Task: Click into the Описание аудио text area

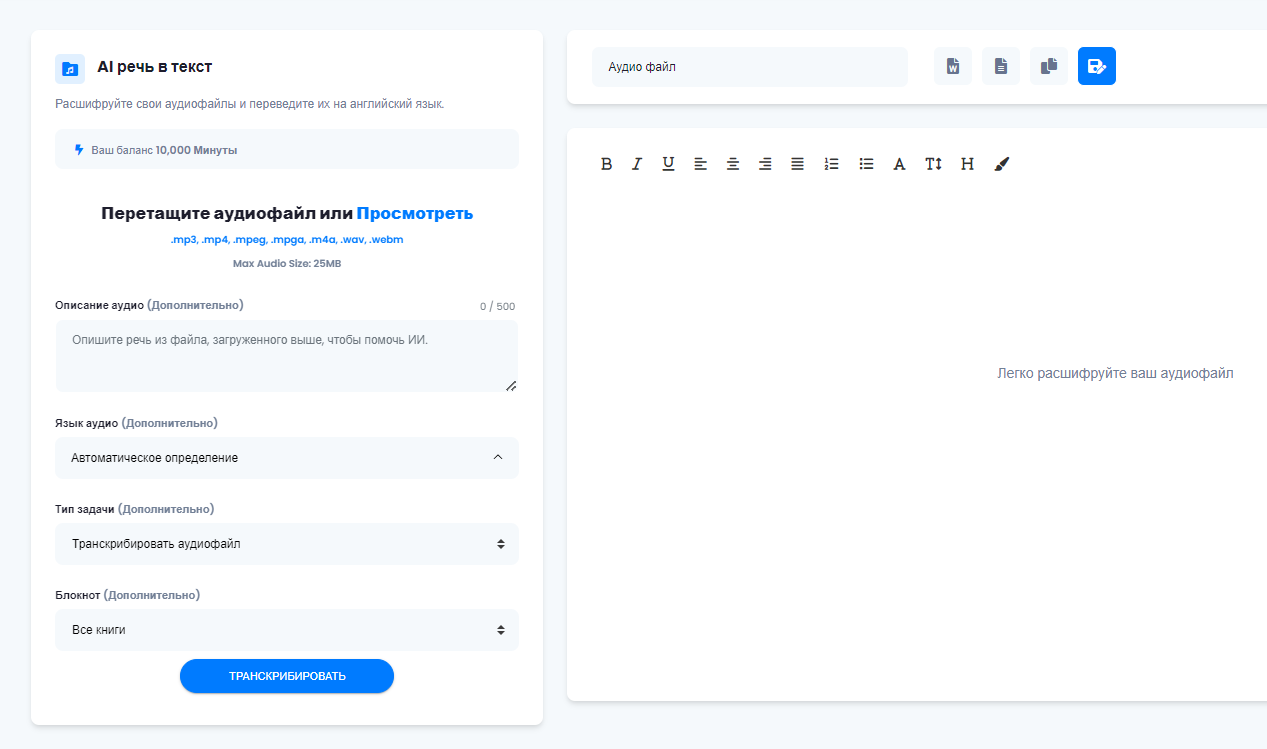Action: [x=286, y=356]
